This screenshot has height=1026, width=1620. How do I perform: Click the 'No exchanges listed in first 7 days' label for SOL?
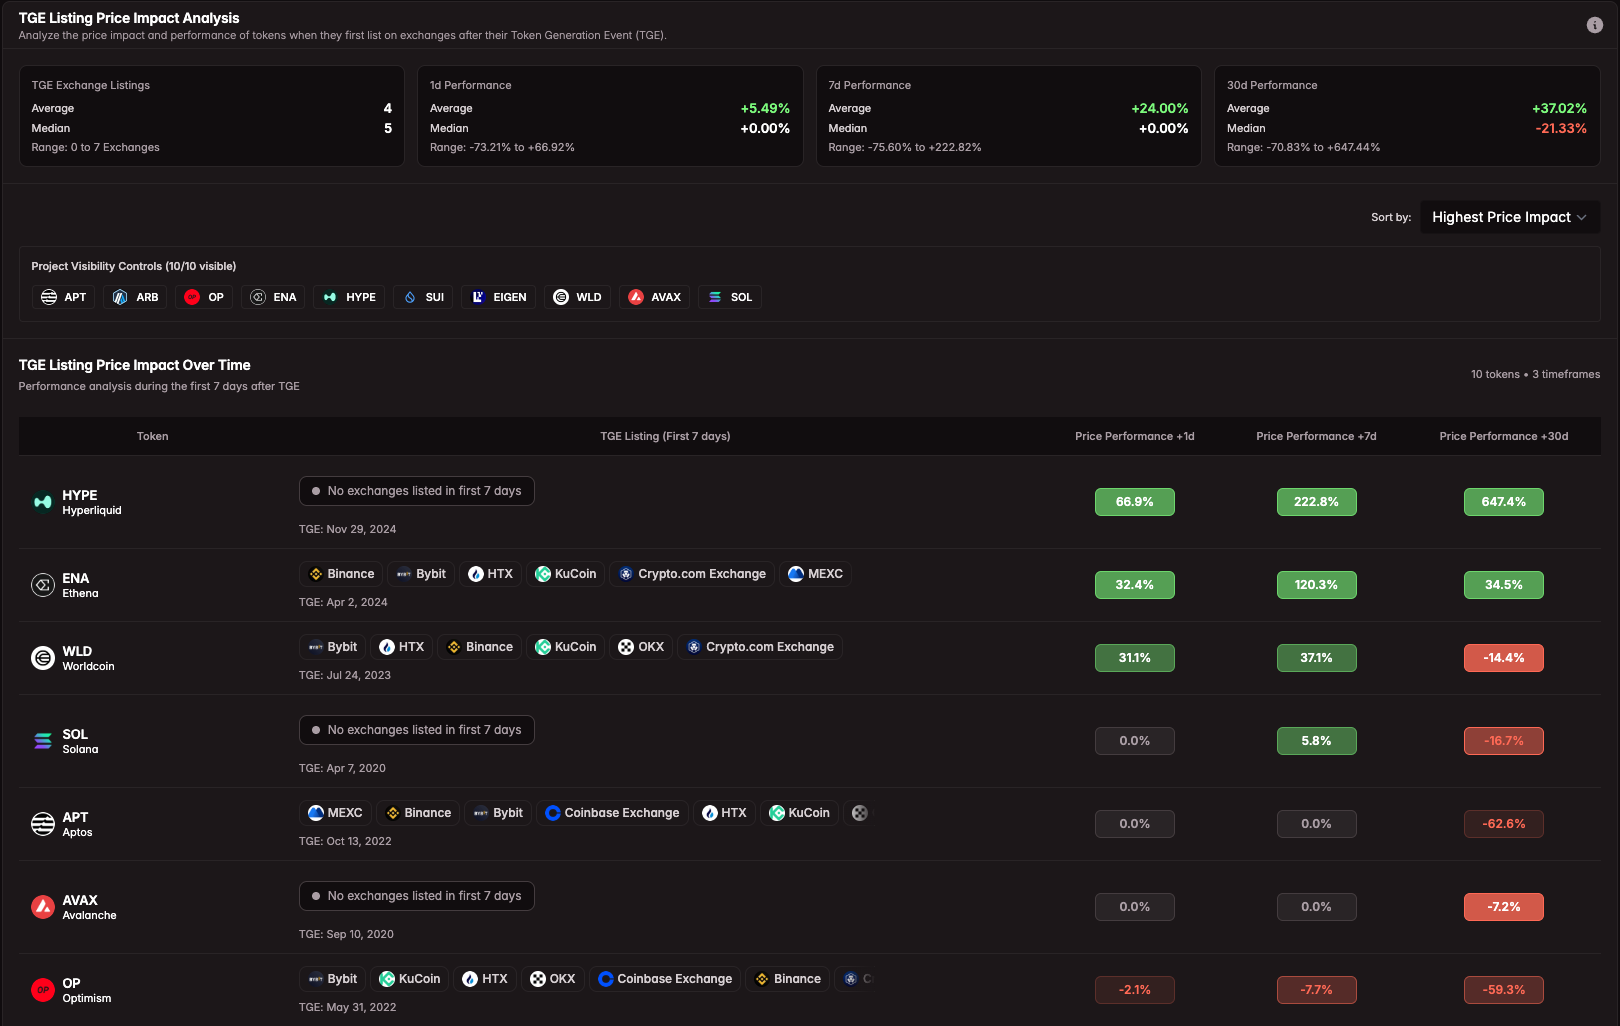[x=416, y=730]
